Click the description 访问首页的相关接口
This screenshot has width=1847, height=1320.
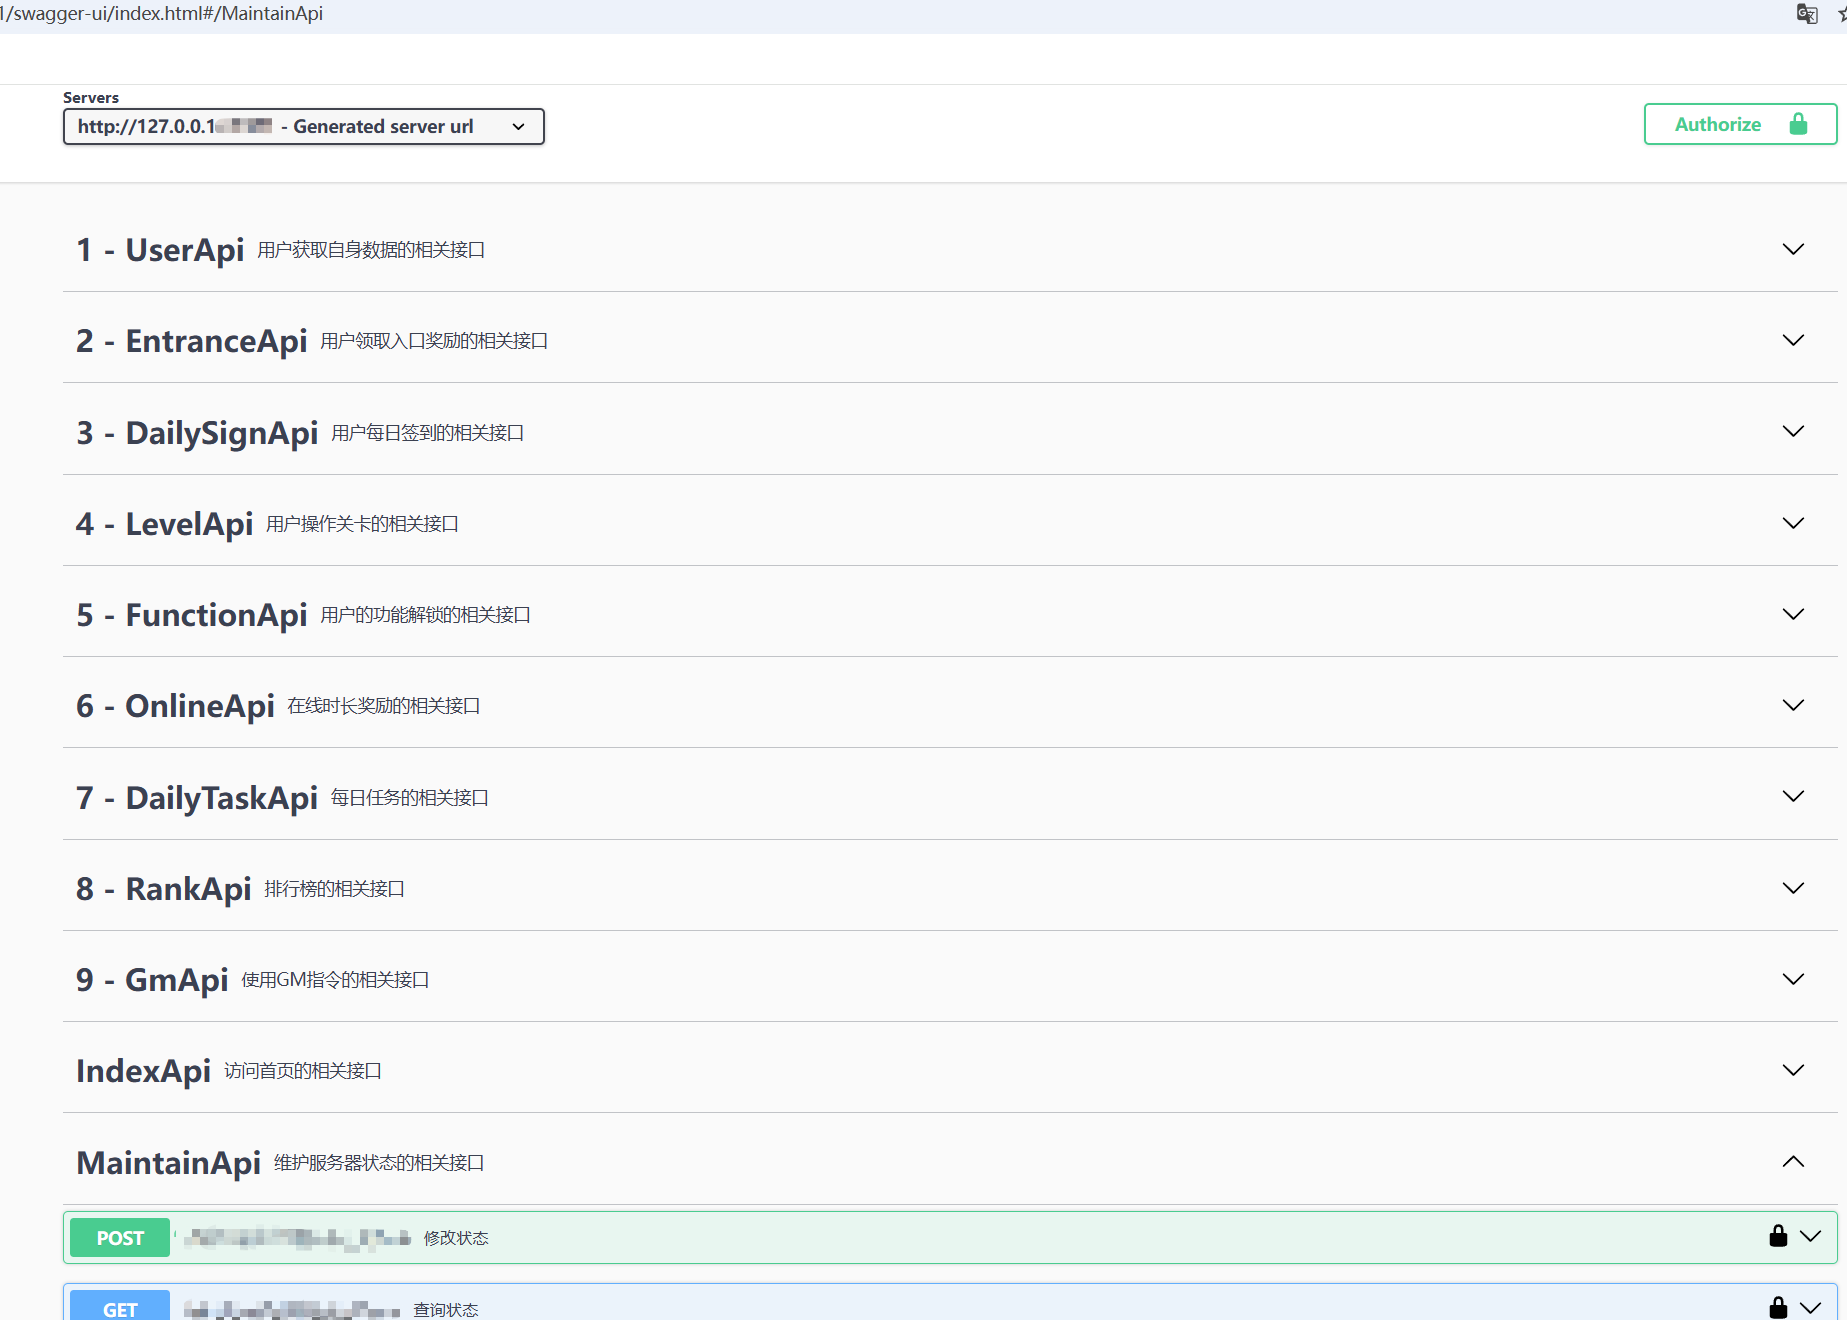click(x=303, y=1071)
